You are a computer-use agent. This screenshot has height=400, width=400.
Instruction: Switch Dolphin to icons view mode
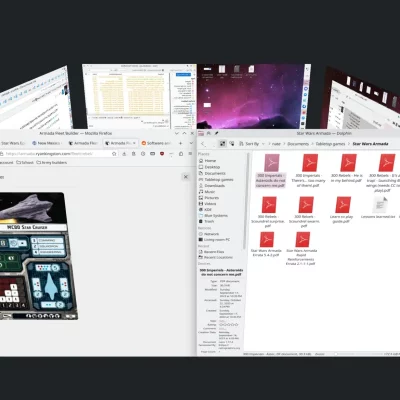(222, 144)
